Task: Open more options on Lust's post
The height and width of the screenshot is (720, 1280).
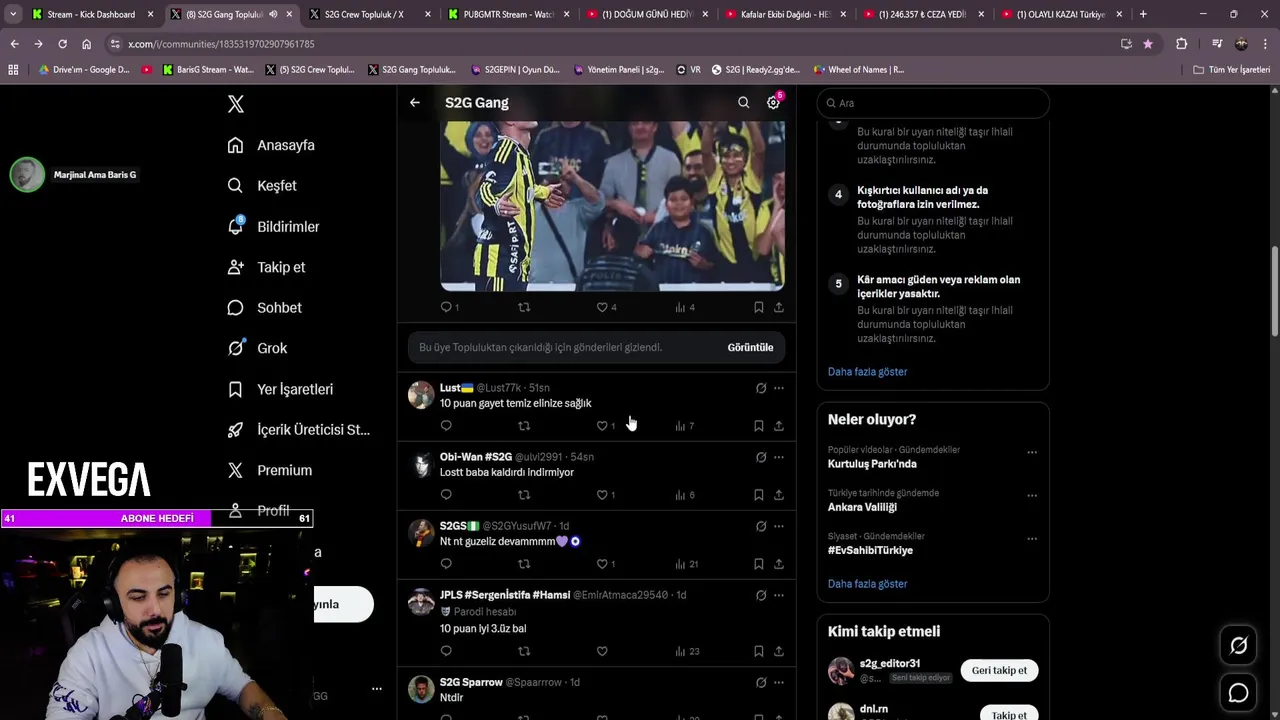Action: [779, 388]
